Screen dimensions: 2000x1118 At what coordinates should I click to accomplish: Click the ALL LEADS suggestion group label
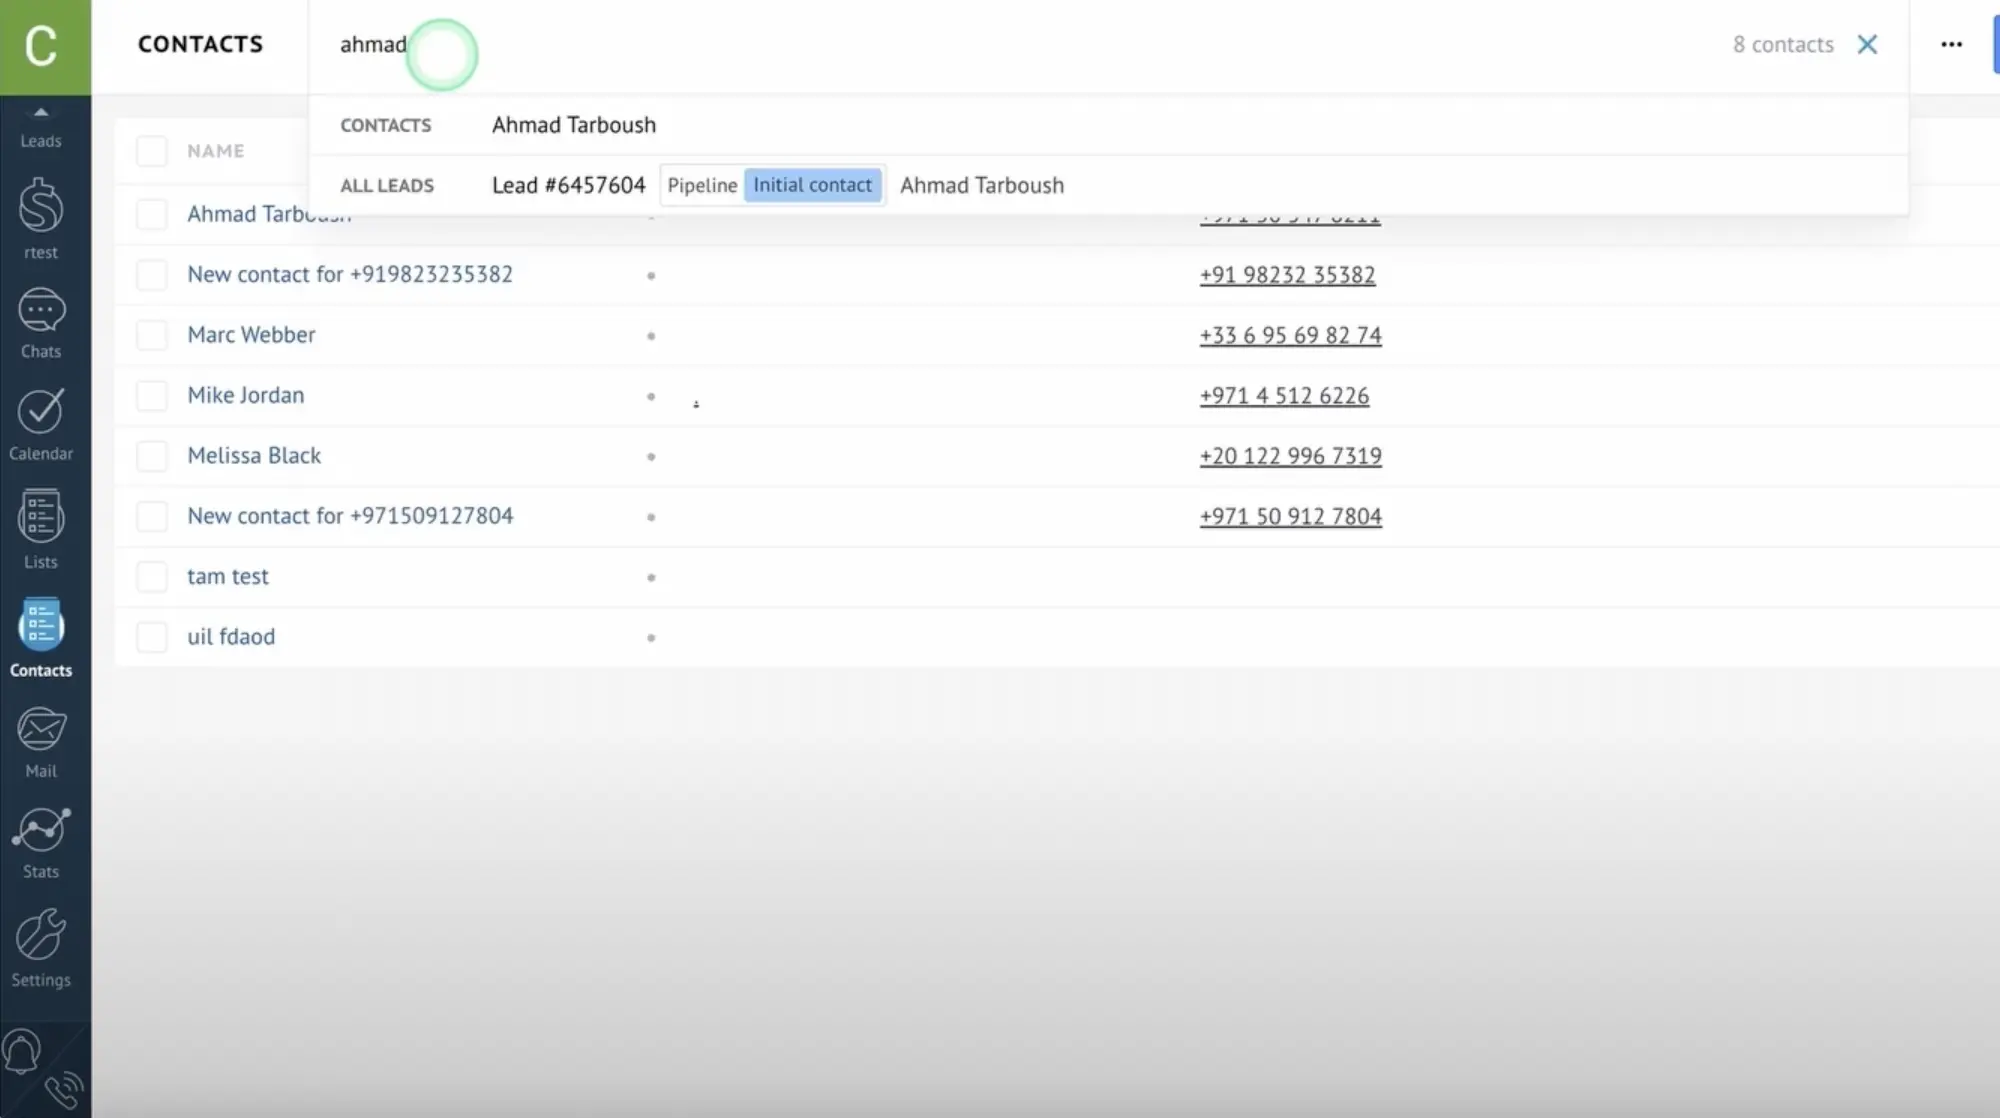(387, 186)
